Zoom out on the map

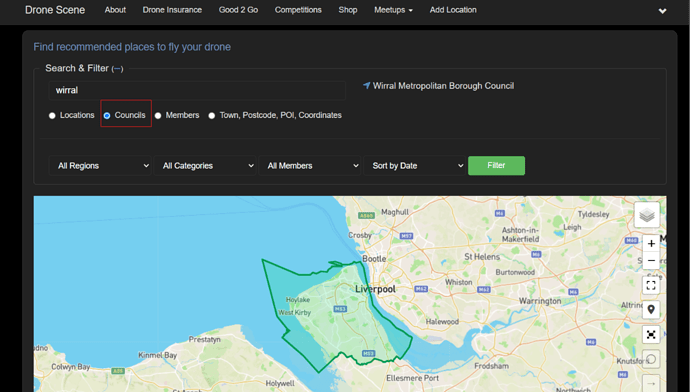(x=651, y=260)
